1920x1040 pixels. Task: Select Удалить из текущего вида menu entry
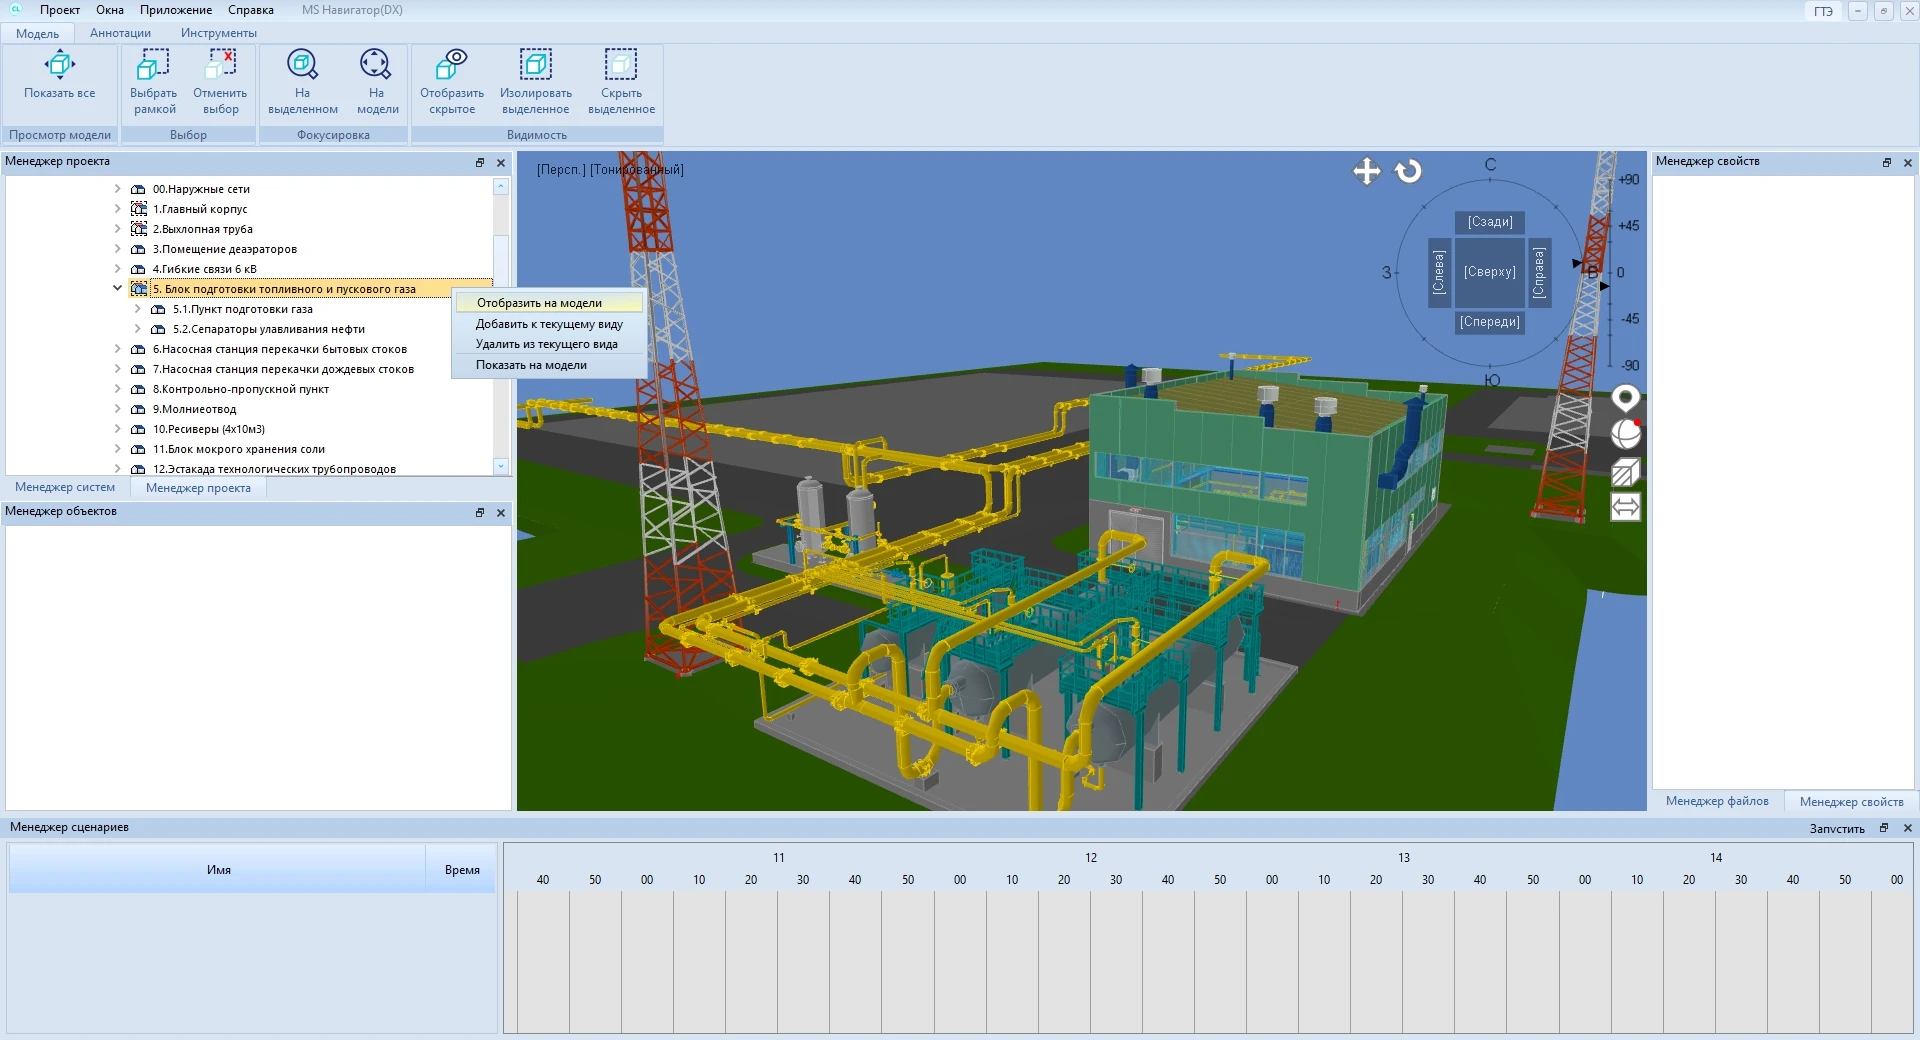coord(546,344)
